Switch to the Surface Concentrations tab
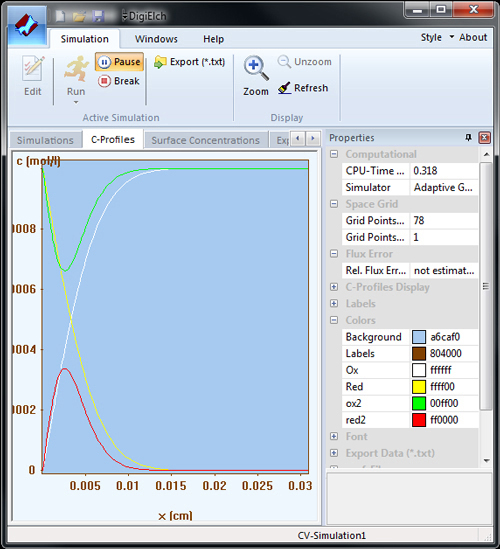Image resolution: width=500 pixels, height=549 pixels. [x=206, y=140]
